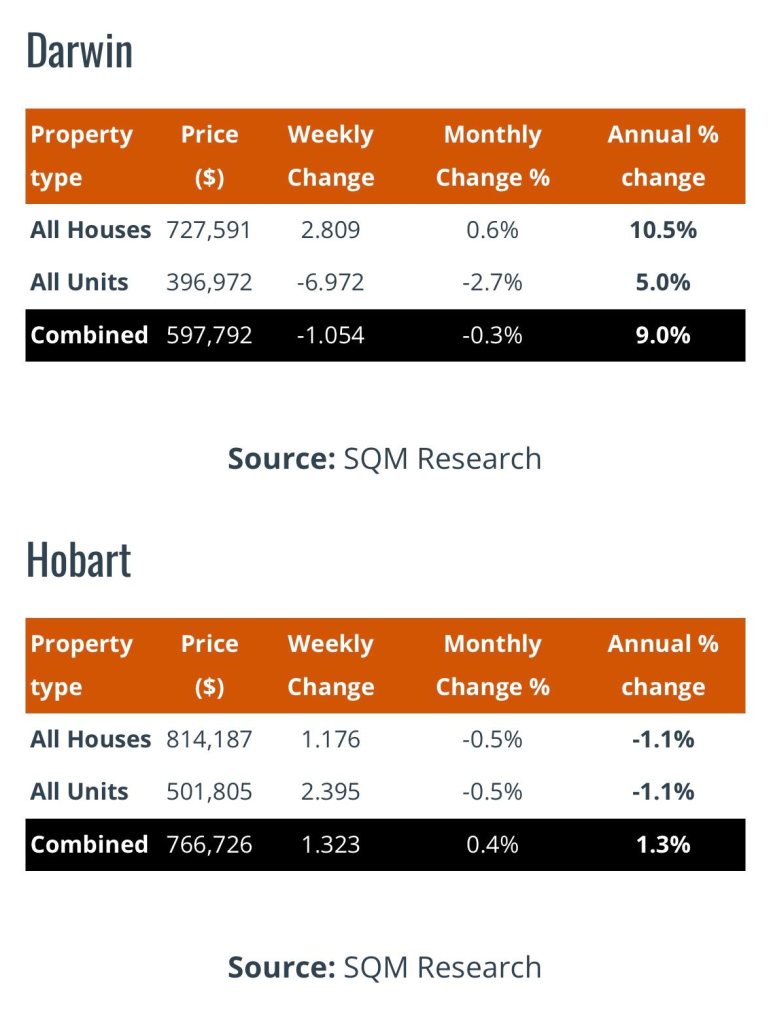Viewport: 771px width, 1024px height.
Task: Select Darwin combined annual change 9.0%
Action: [x=662, y=335]
